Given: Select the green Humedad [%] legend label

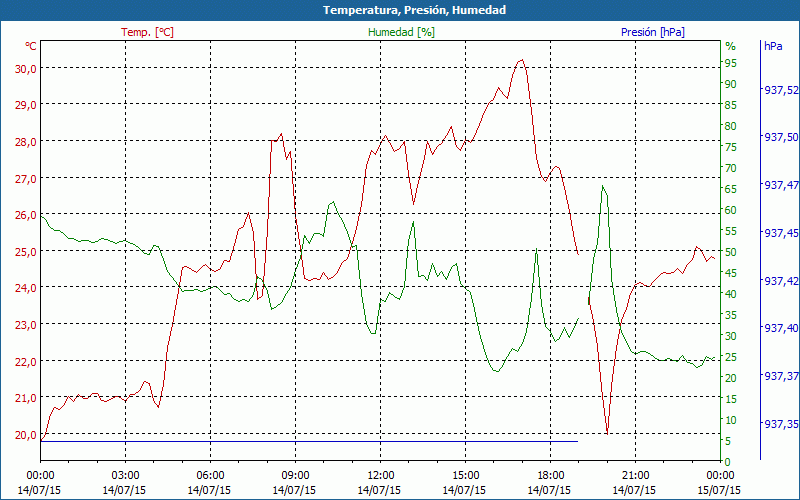Looking at the screenshot, I should (x=401, y=32).
